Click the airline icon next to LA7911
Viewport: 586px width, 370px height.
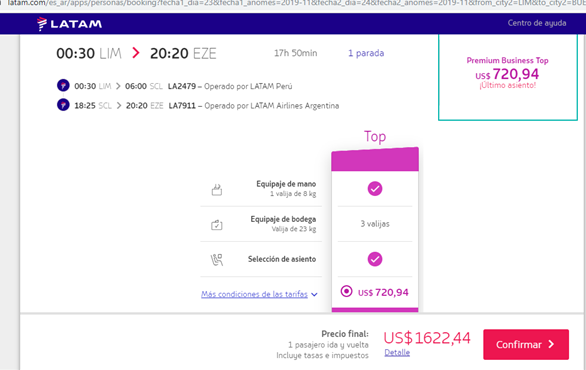(x=63, y=105)
